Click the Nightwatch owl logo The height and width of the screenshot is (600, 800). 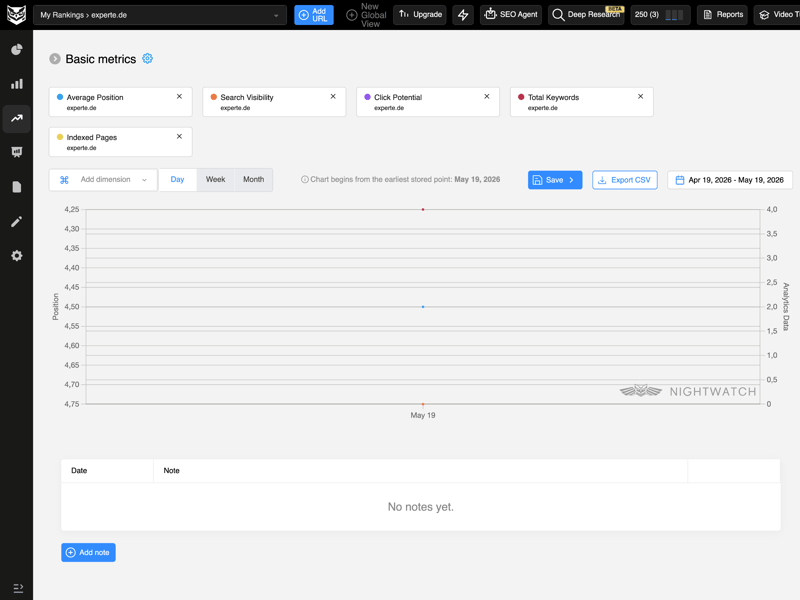[x=16, y=15]
